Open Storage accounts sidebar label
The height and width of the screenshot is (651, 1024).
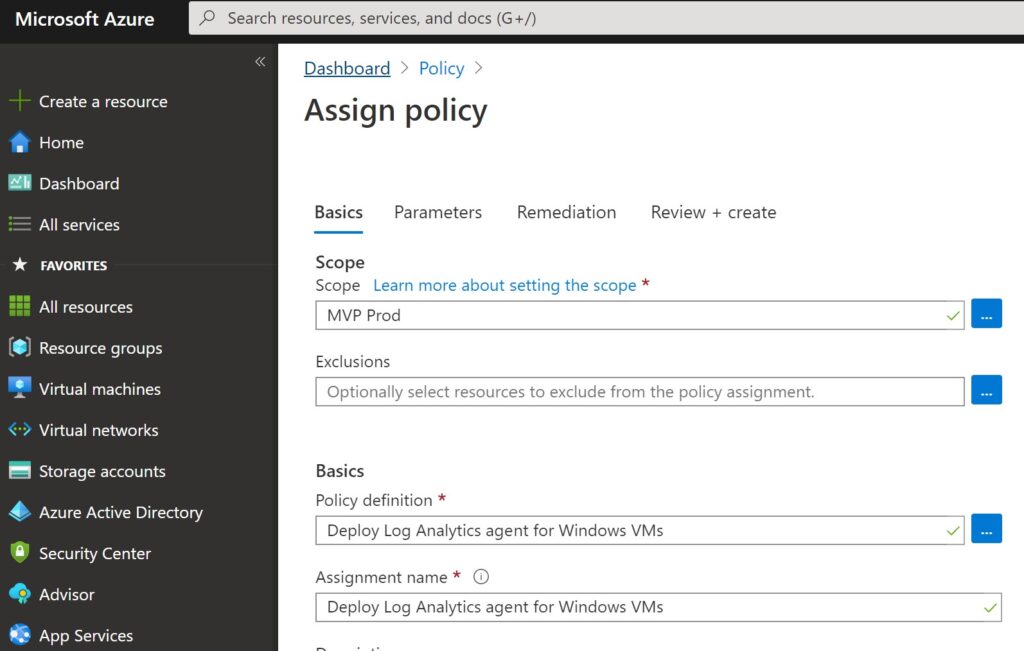coord(102,471)
